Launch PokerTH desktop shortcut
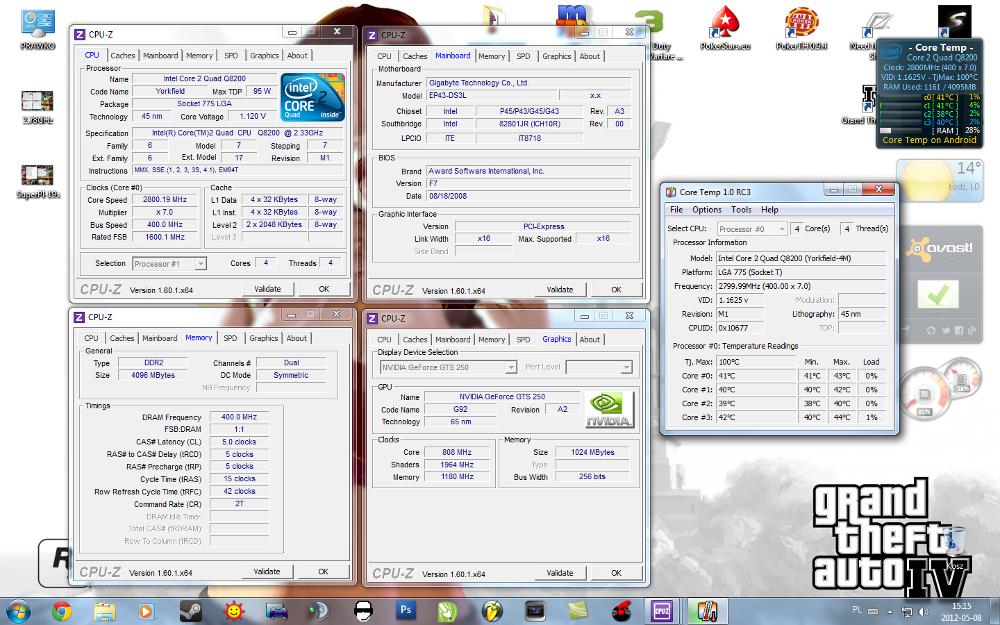1000x625 pixels. [802, 29]
